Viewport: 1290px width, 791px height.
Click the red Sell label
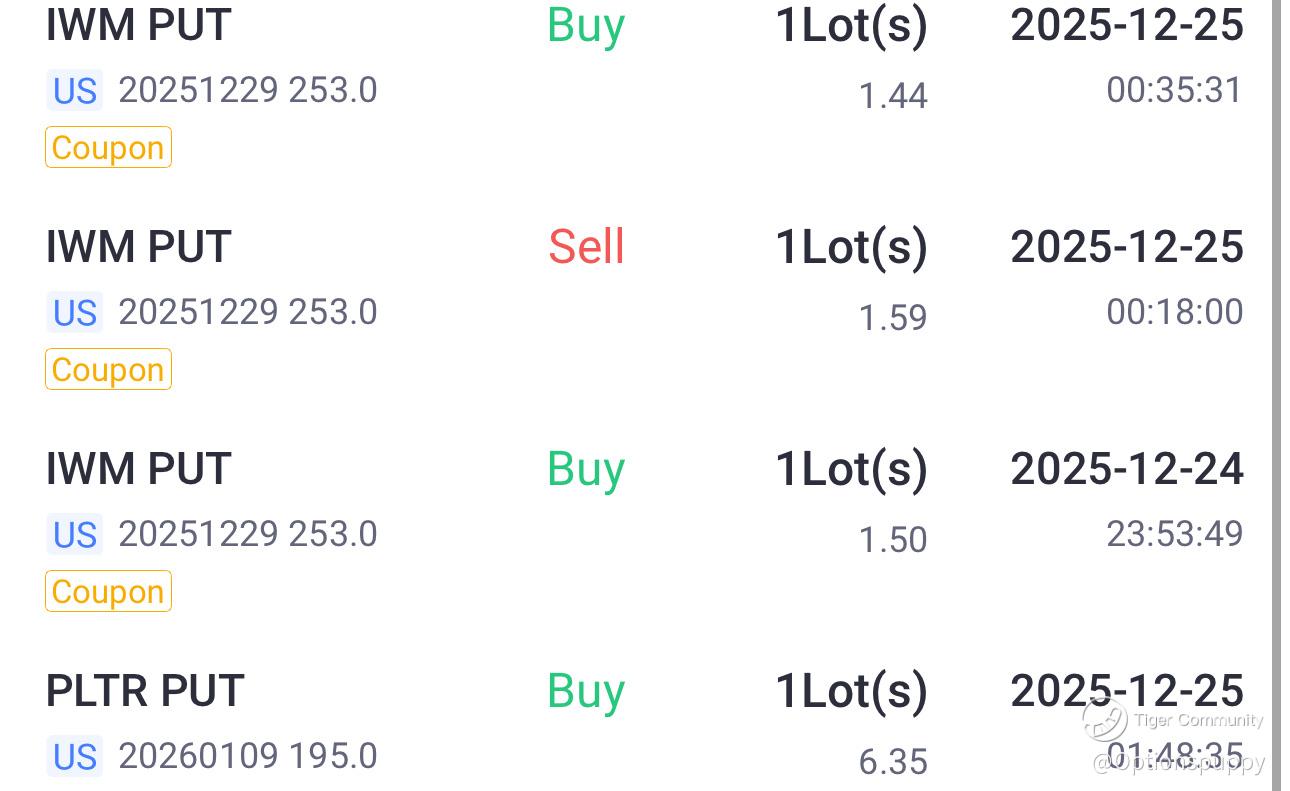tap(586, 247)
